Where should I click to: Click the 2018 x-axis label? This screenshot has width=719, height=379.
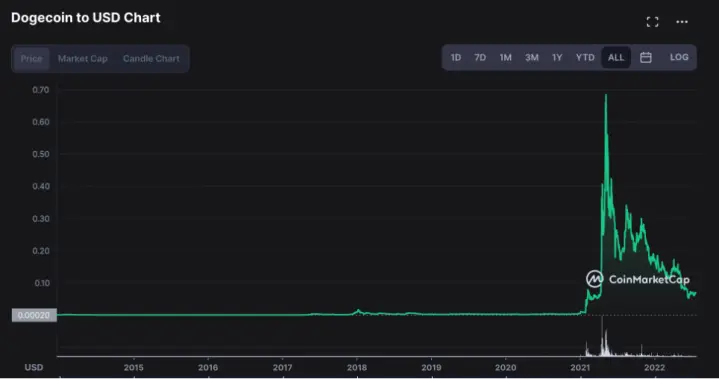(357, 368)
